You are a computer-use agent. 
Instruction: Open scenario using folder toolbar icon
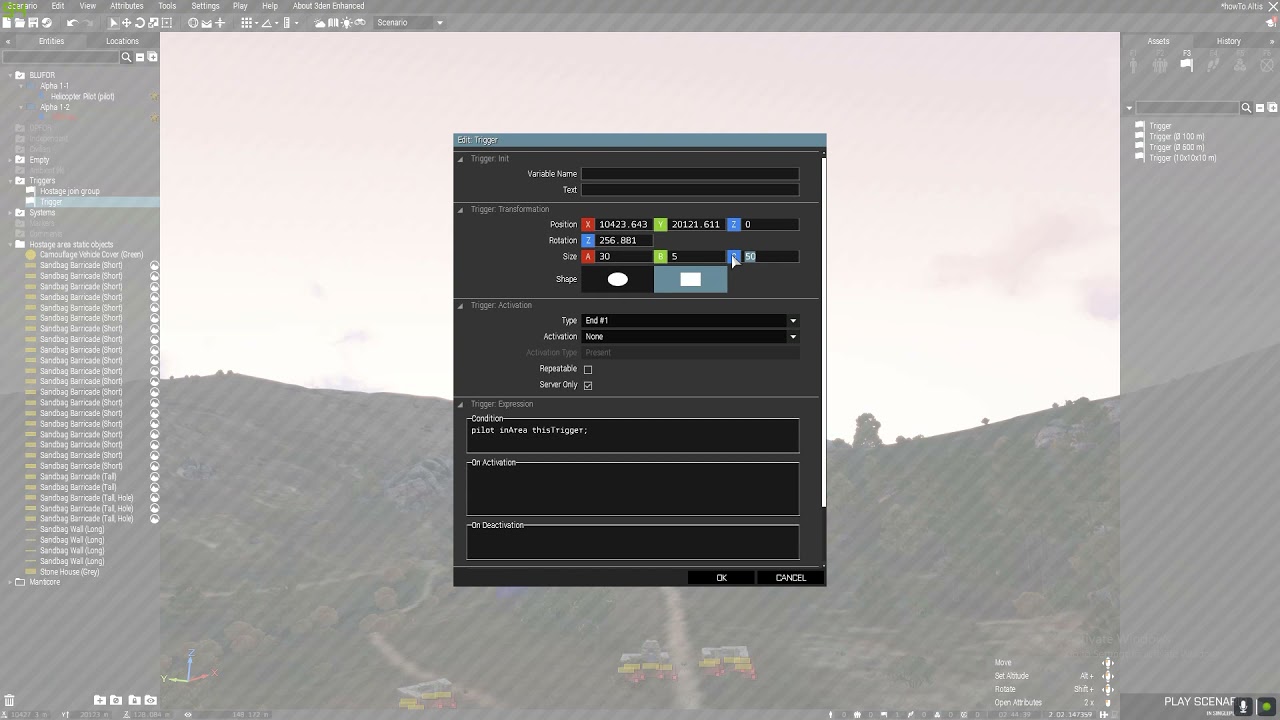tap(20, 22)
